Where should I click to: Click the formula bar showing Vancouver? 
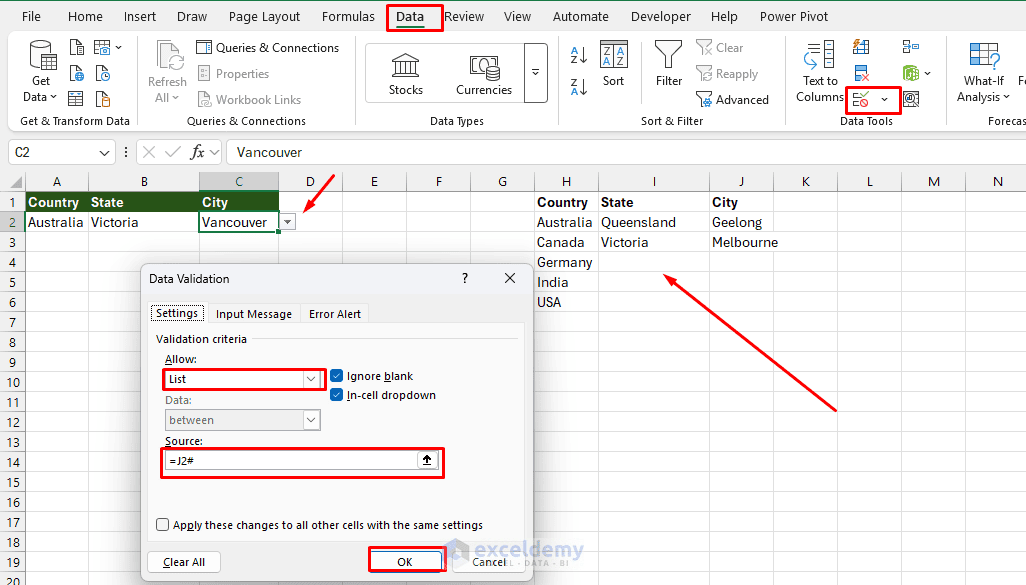[x=625, y=152]
